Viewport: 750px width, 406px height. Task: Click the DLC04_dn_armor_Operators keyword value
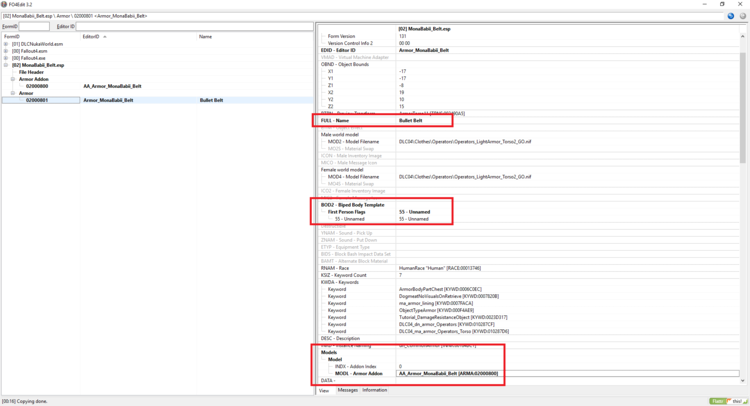point(445,324)
